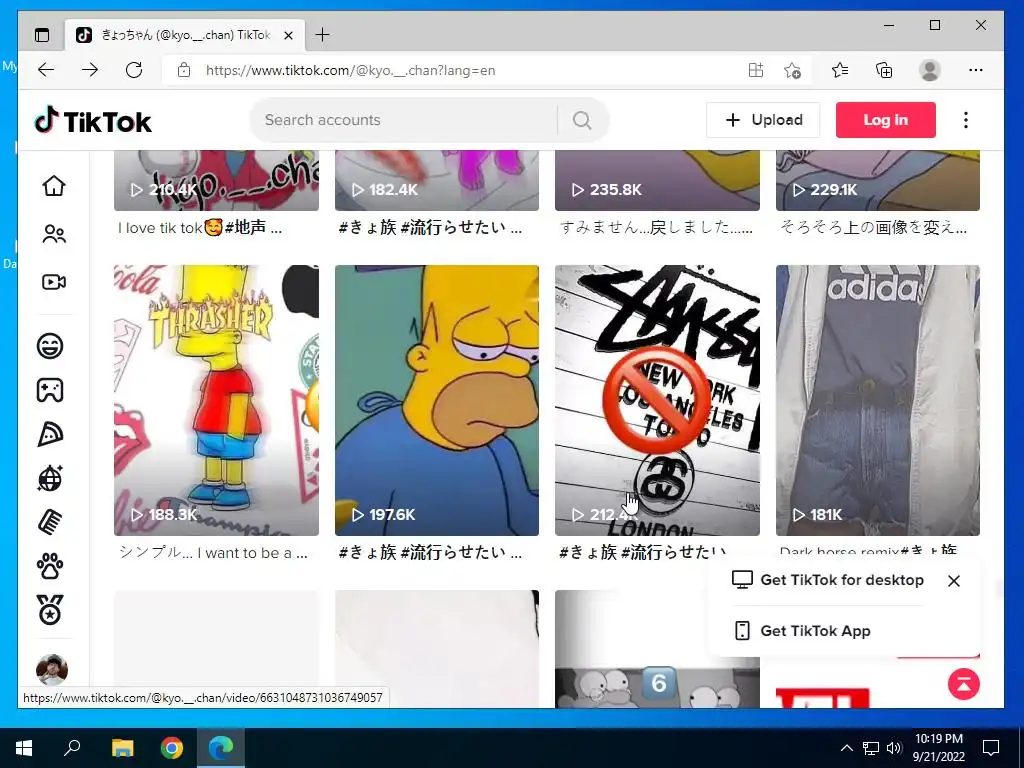This screenshot has width=1024, height=768.
Task: Open the Bart Simpson Thrasher video thumbnail
Action: (x=216, y=400)
